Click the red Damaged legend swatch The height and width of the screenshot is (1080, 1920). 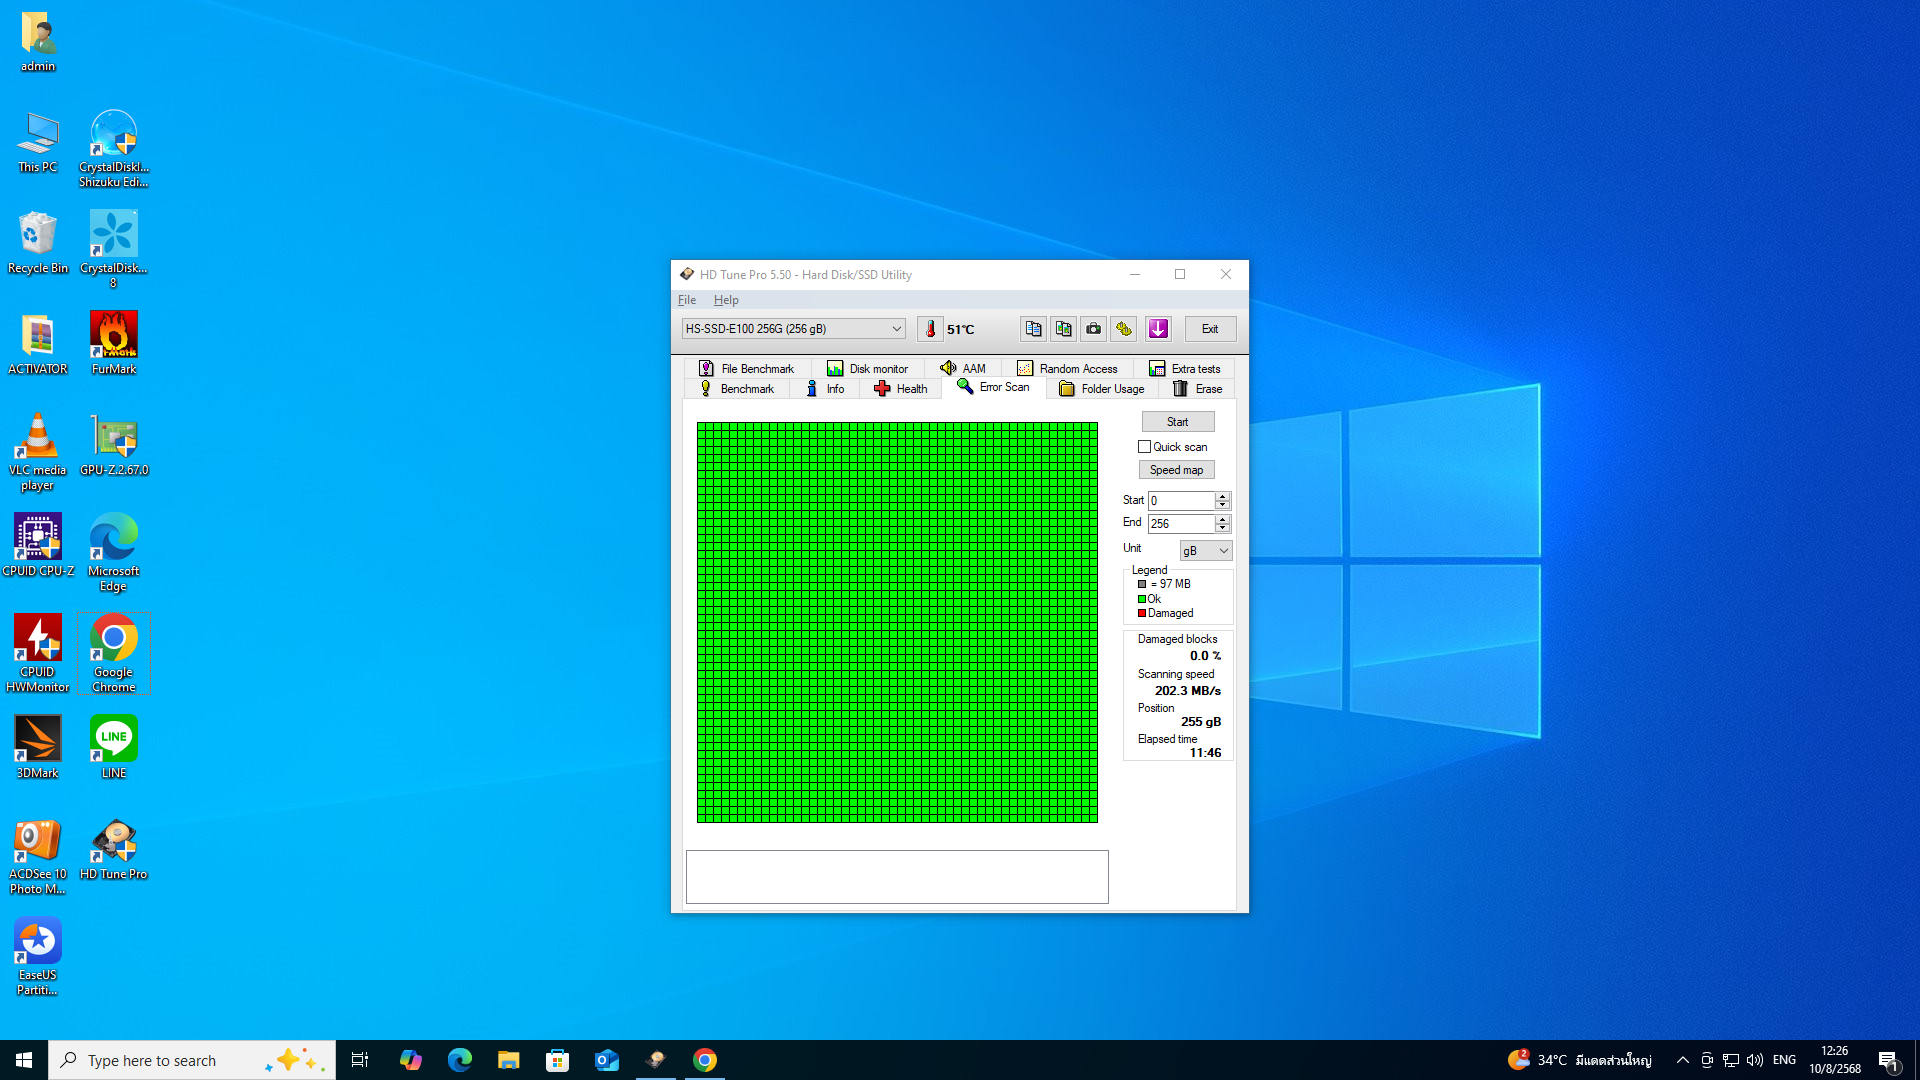1142,614
